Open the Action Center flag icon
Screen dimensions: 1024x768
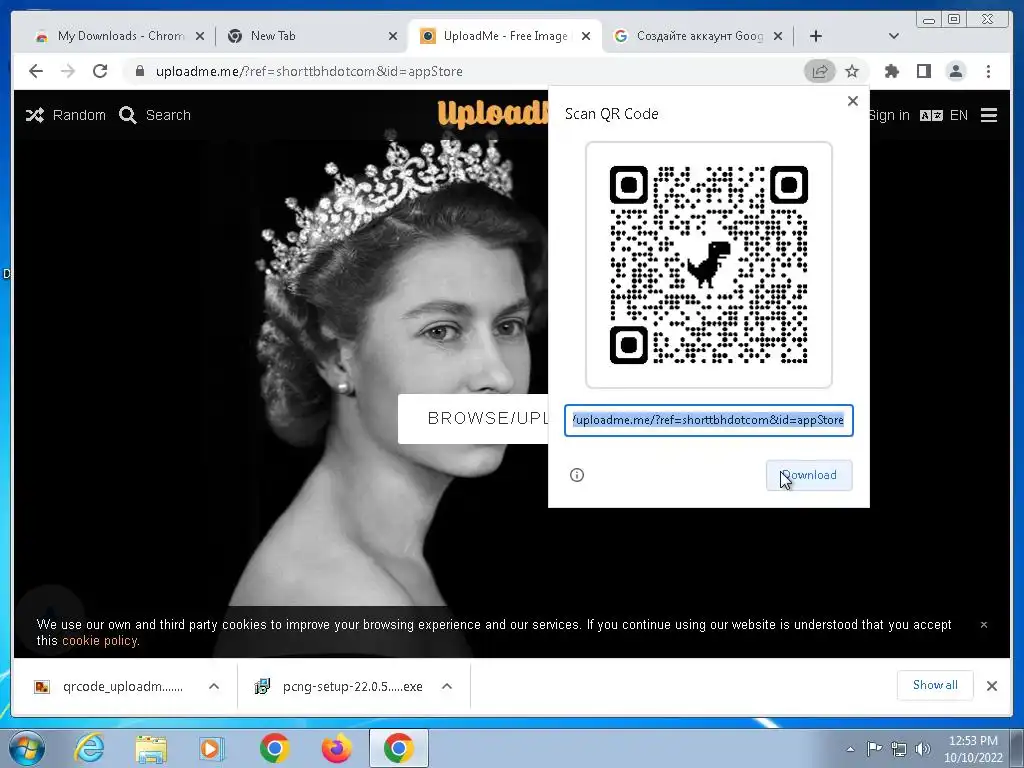click(x=874, y=749)
